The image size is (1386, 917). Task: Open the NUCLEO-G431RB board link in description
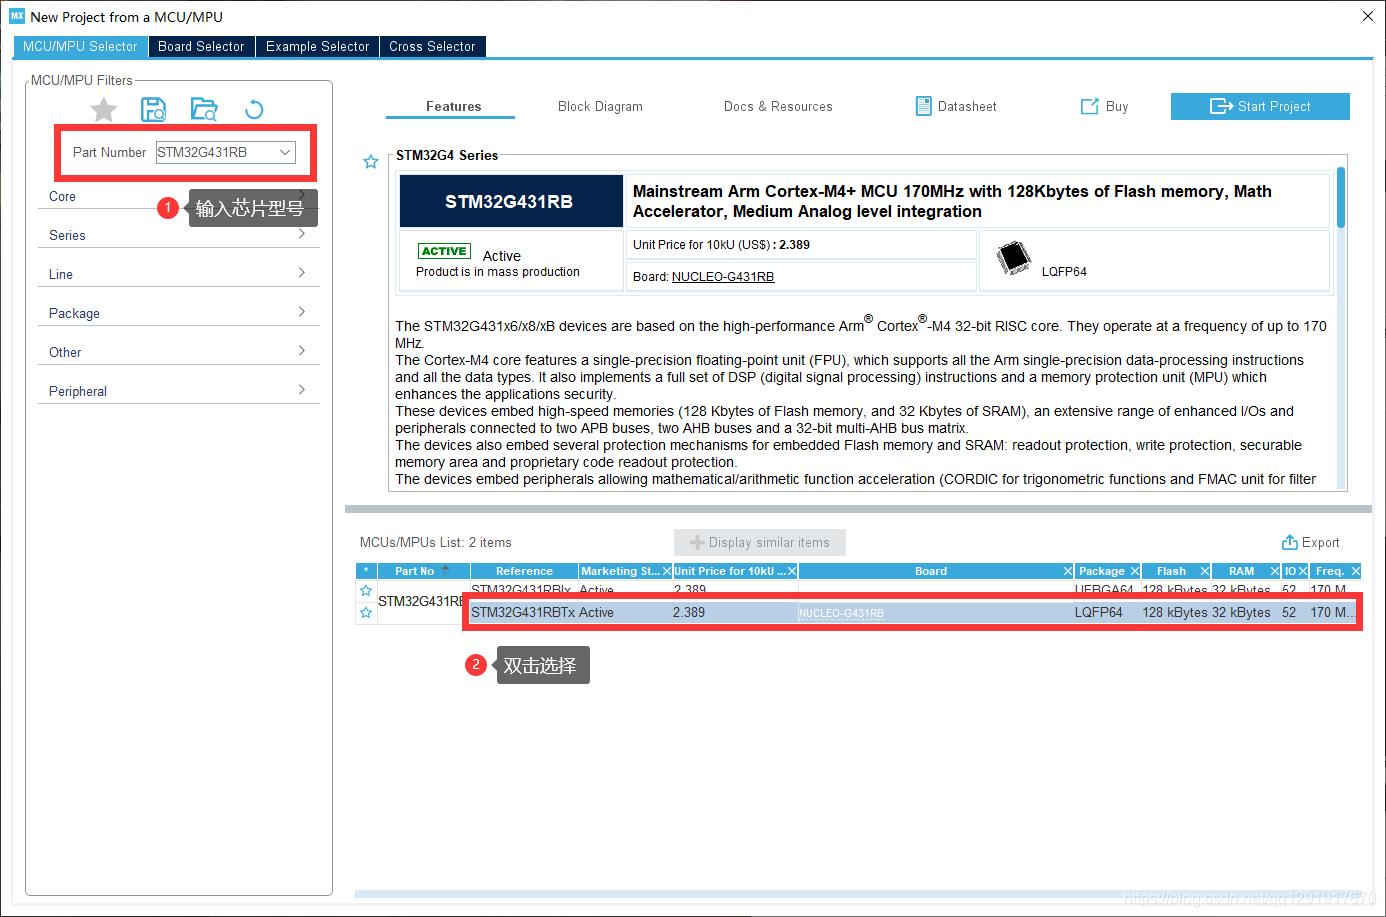[x=723, y=277]
